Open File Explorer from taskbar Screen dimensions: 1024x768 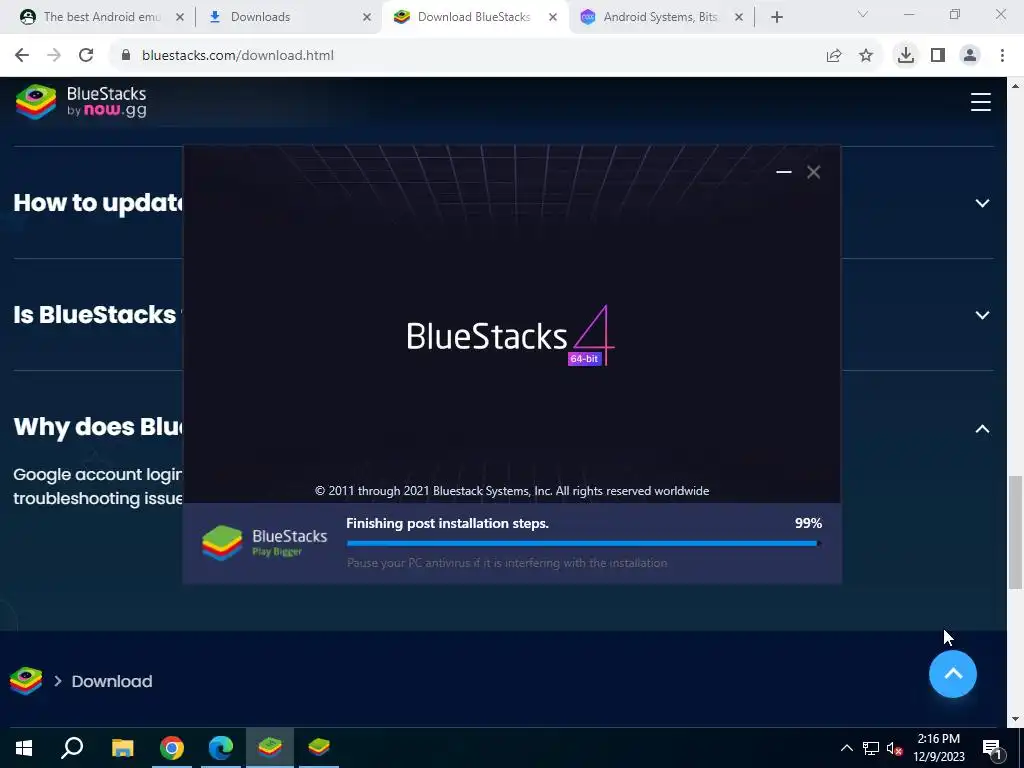pyautogui.click(x=122, y=748)
